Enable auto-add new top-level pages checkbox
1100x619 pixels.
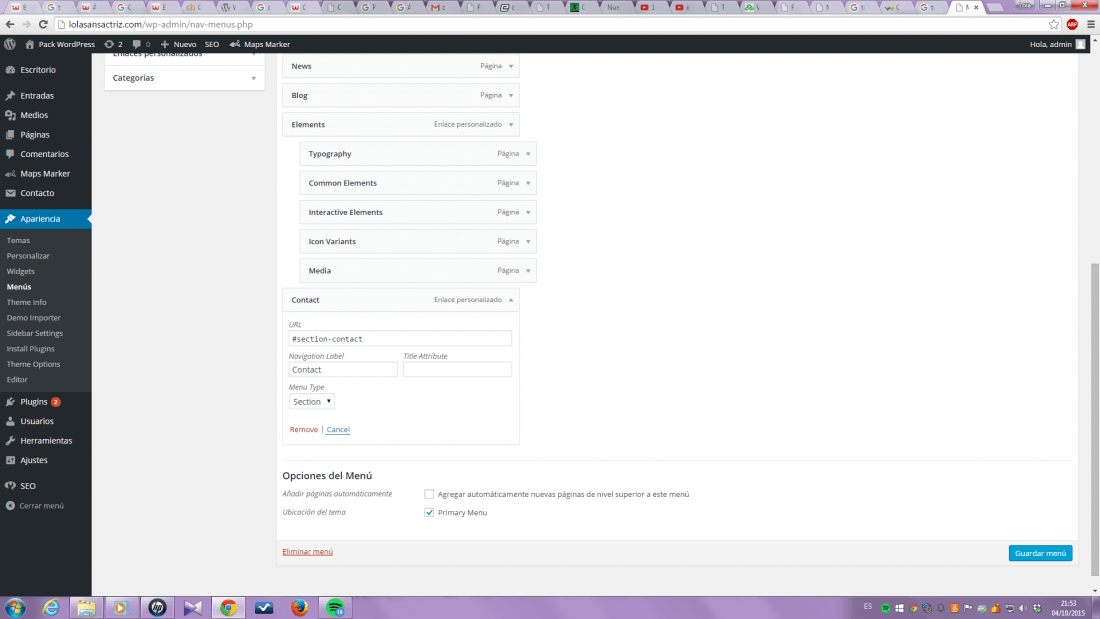click(x=429, y=494)
